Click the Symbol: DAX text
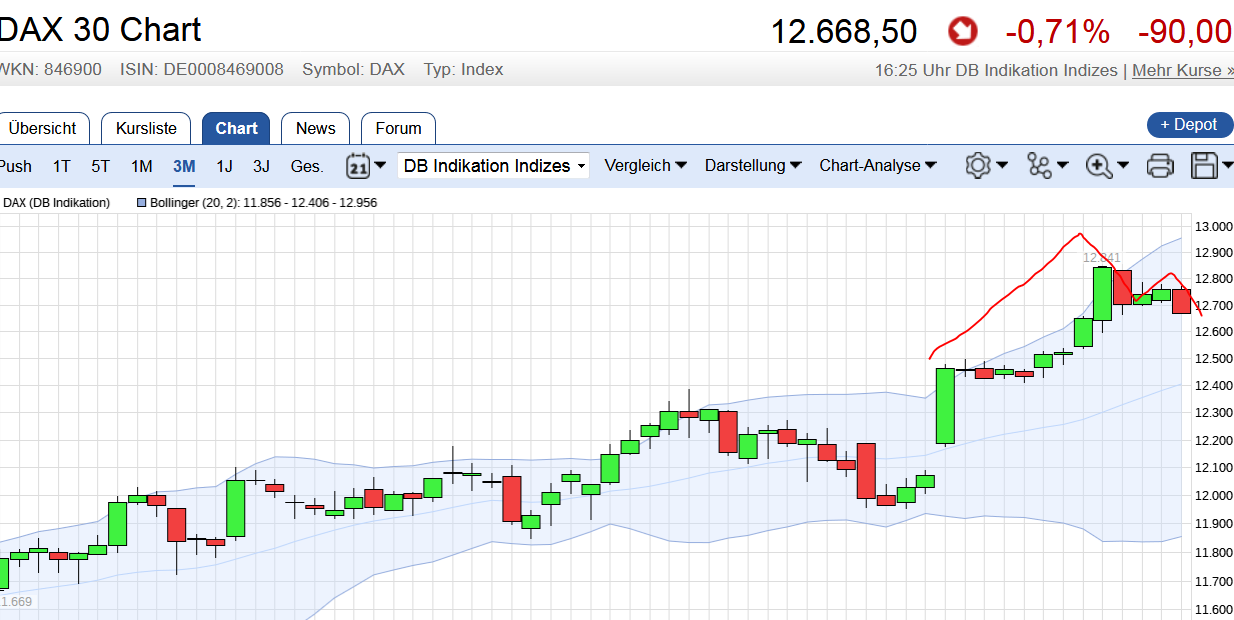 click(354, 70)
